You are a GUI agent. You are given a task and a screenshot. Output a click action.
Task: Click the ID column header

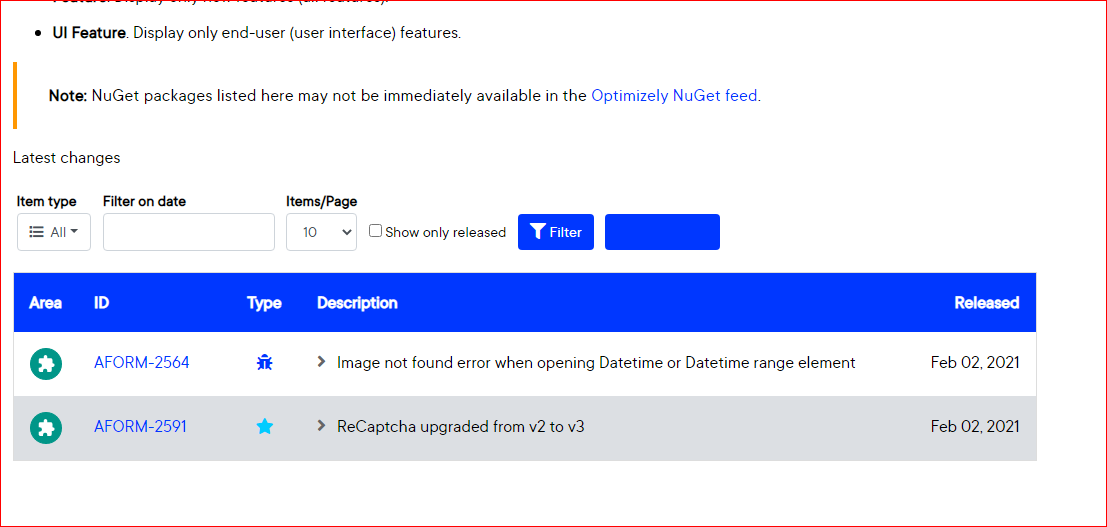(x=101, y=303)
